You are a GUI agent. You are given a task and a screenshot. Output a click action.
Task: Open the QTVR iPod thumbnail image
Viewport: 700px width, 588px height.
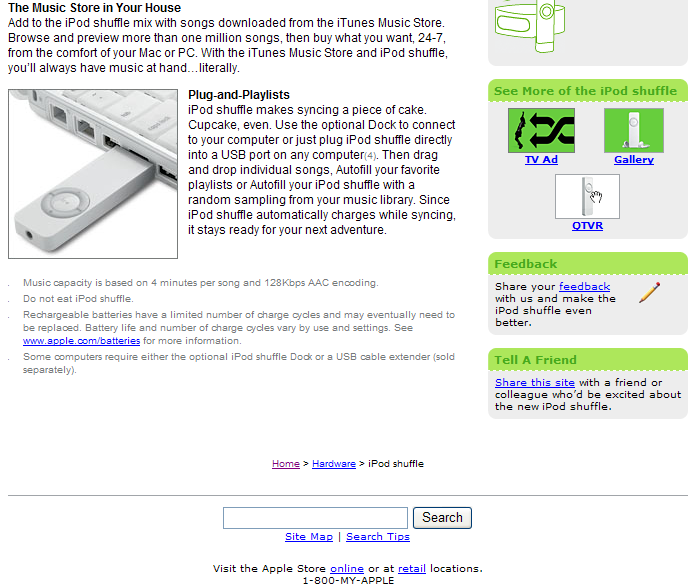587,196
